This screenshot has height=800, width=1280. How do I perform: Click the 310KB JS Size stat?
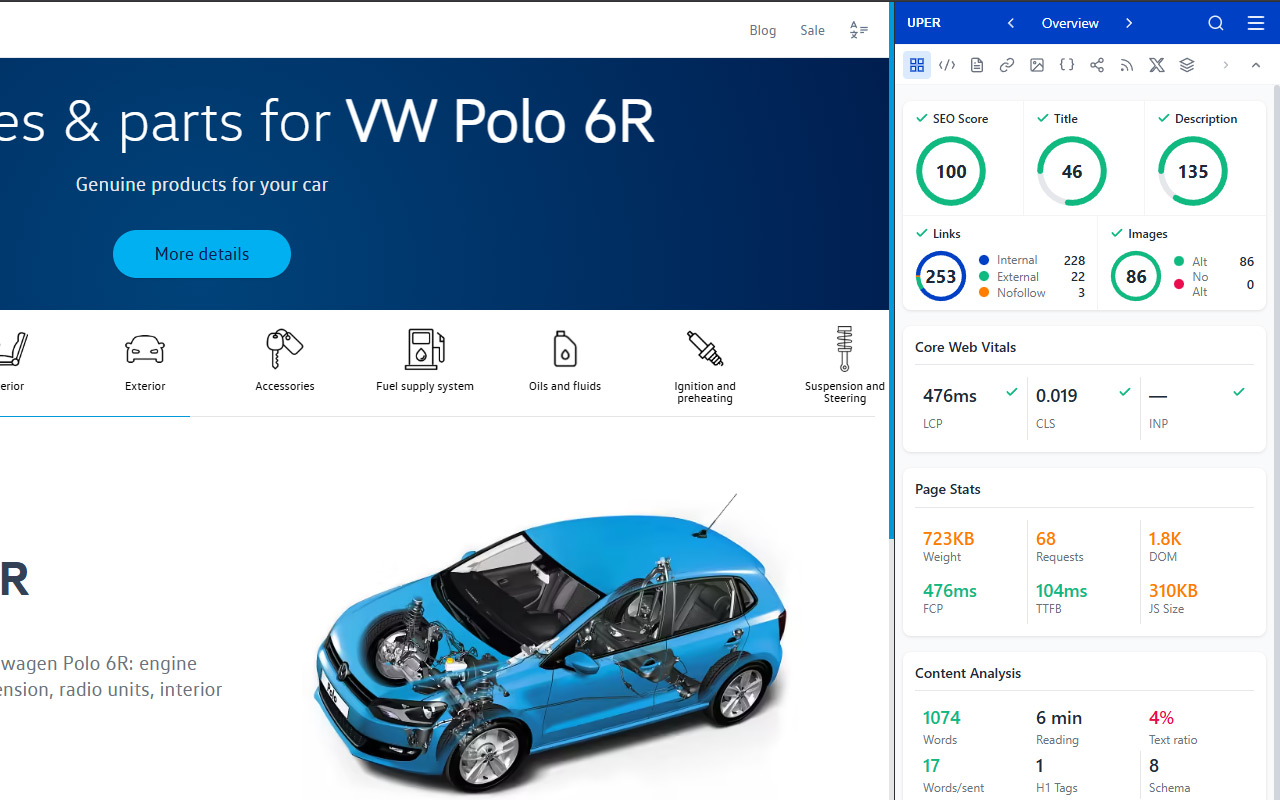point(1173,598)
